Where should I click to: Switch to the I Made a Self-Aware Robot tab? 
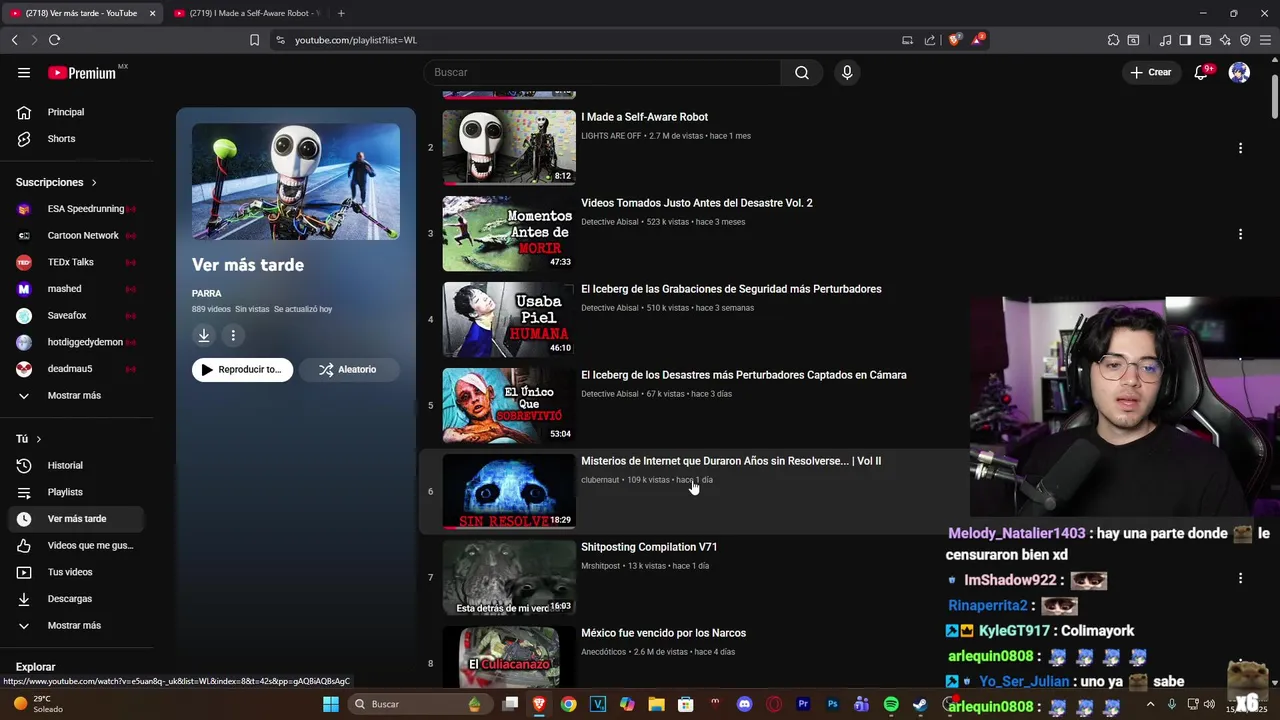[x=245, y=13]
